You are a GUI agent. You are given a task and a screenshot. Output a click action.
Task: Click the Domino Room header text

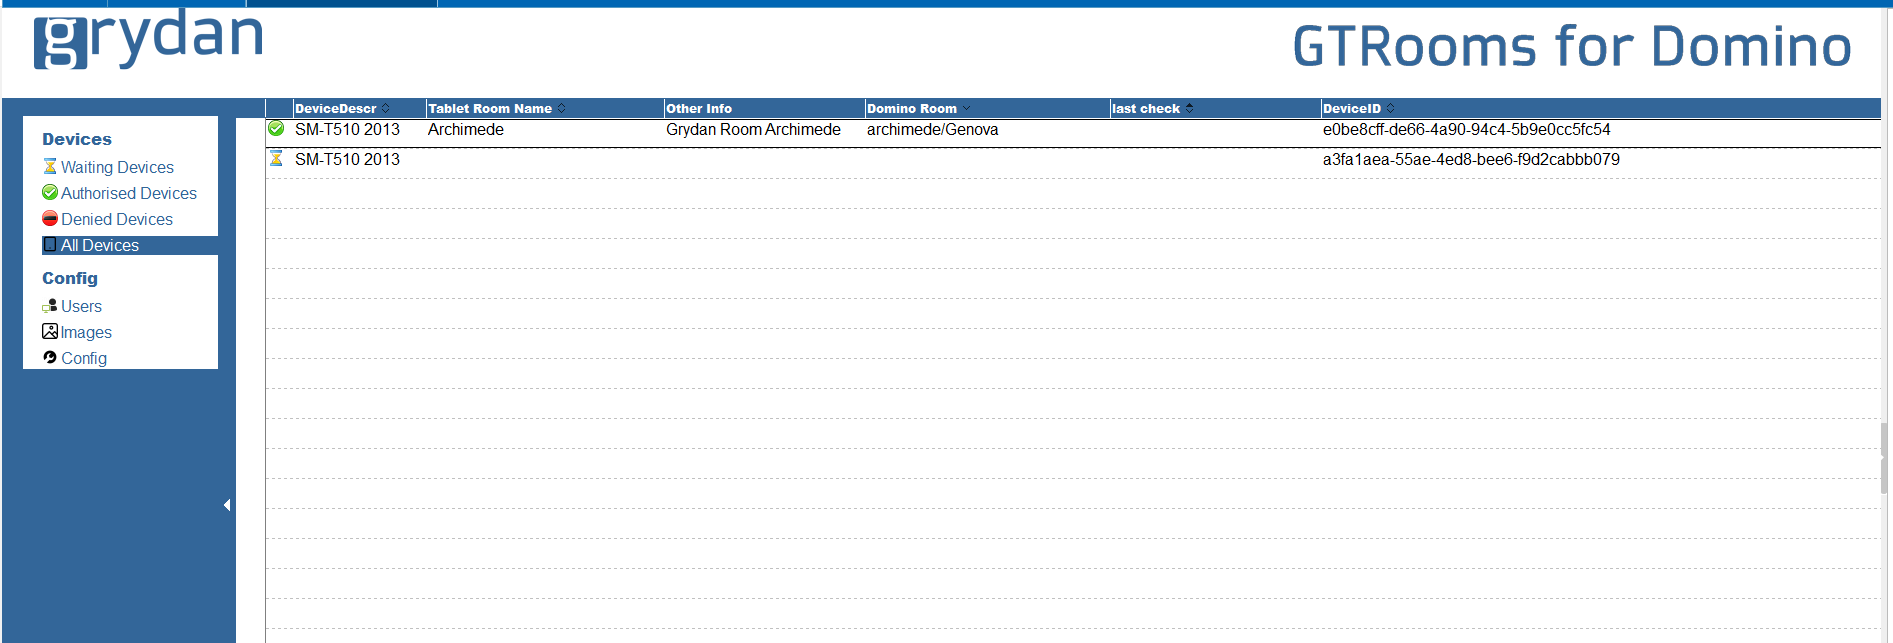912,108
